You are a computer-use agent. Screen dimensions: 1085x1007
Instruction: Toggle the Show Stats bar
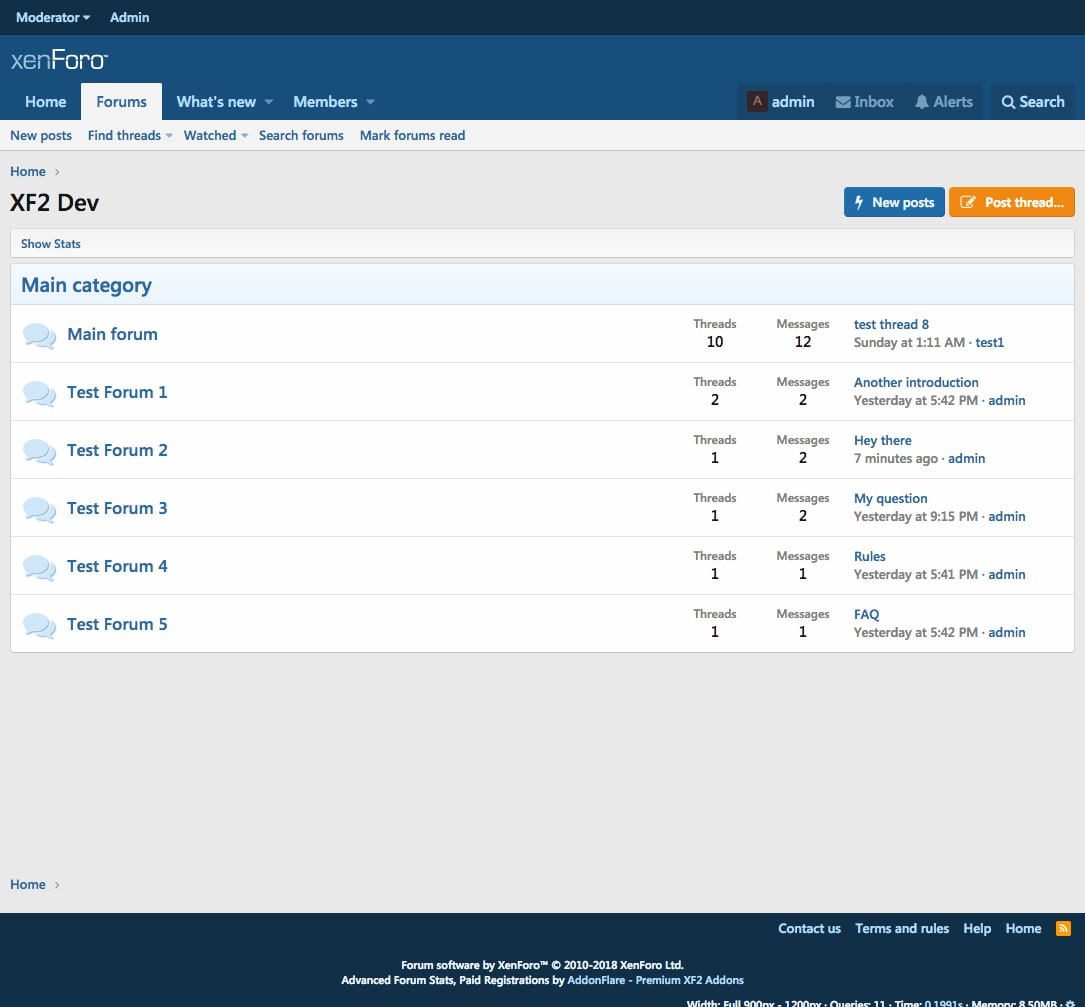(x=51, y=244)
